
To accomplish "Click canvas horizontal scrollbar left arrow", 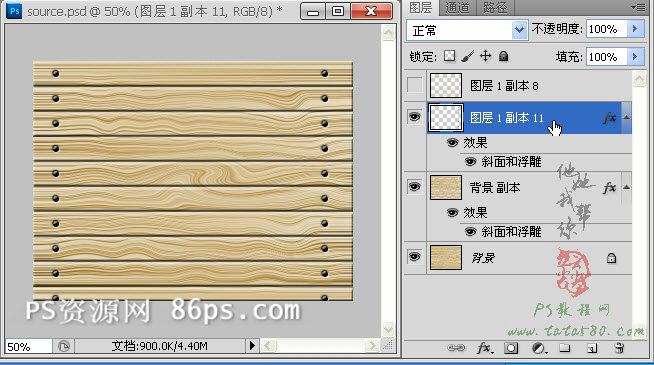I will click(269, 346).
